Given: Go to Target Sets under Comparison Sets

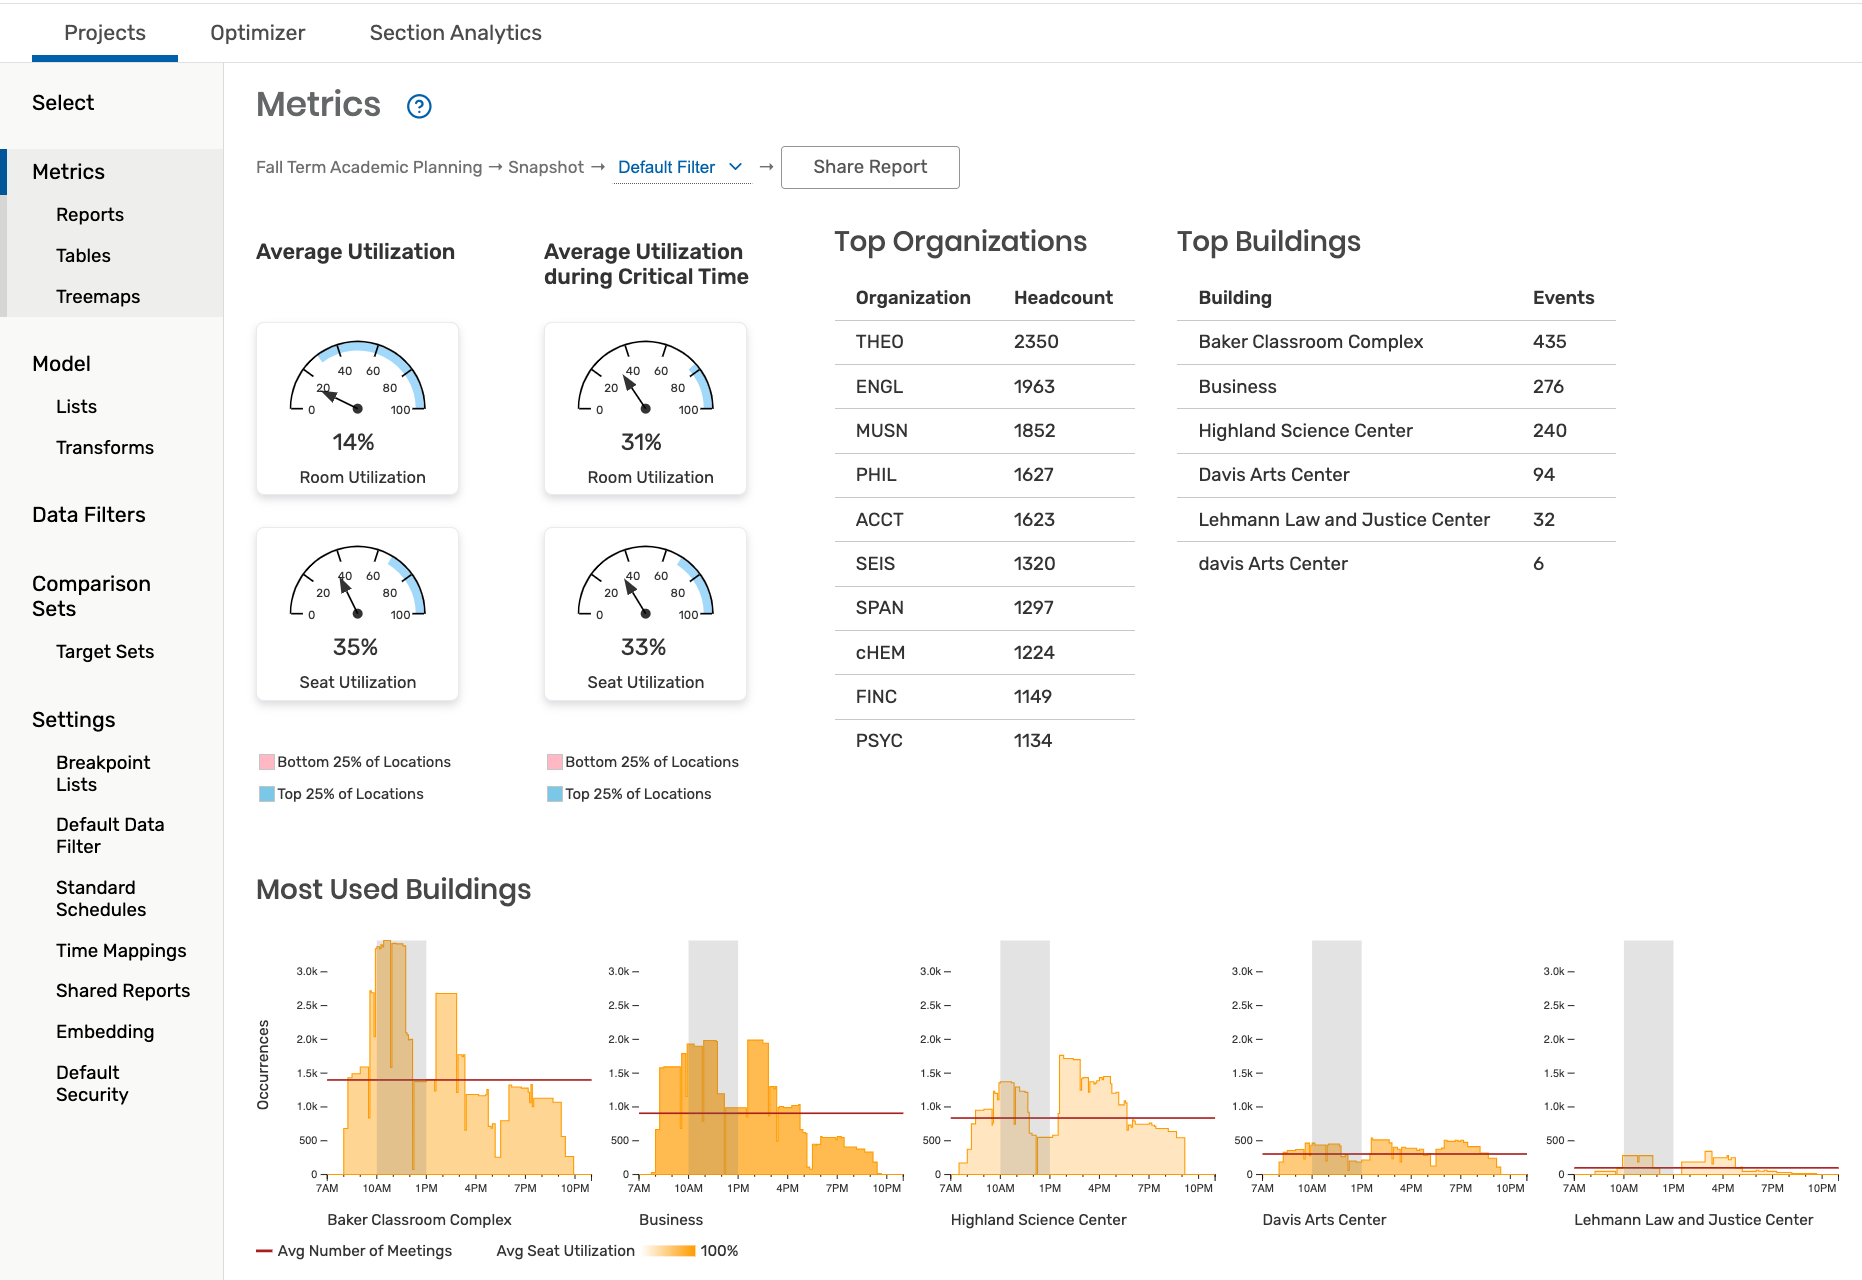Looking at the screenshot, I should [105, 651].
